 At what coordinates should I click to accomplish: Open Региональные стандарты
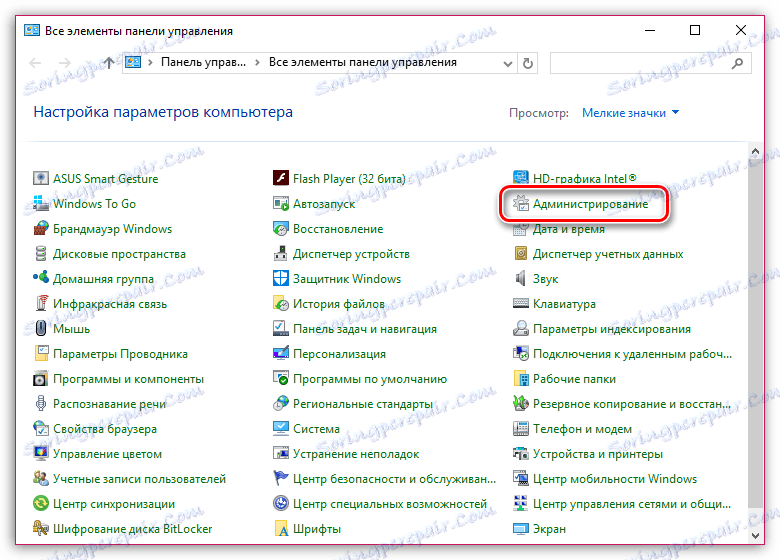(353, 403)
